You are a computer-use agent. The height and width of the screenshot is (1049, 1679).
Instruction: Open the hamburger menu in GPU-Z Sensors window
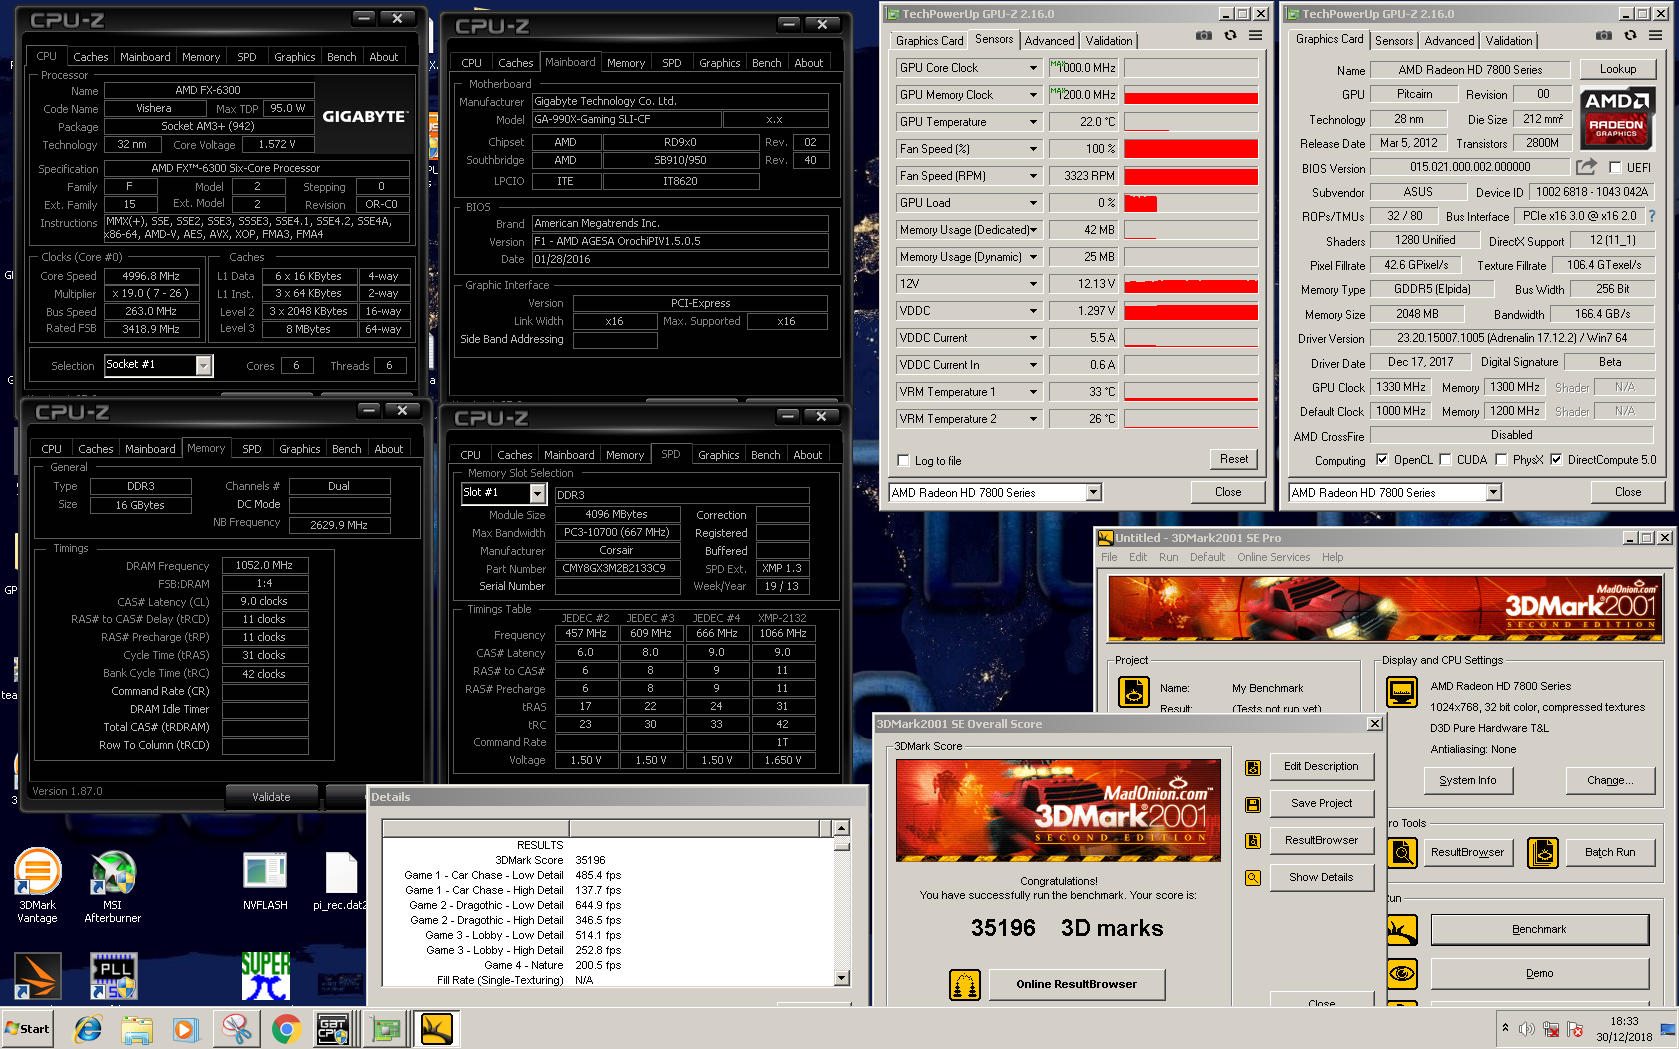(x=1255, y=36)
